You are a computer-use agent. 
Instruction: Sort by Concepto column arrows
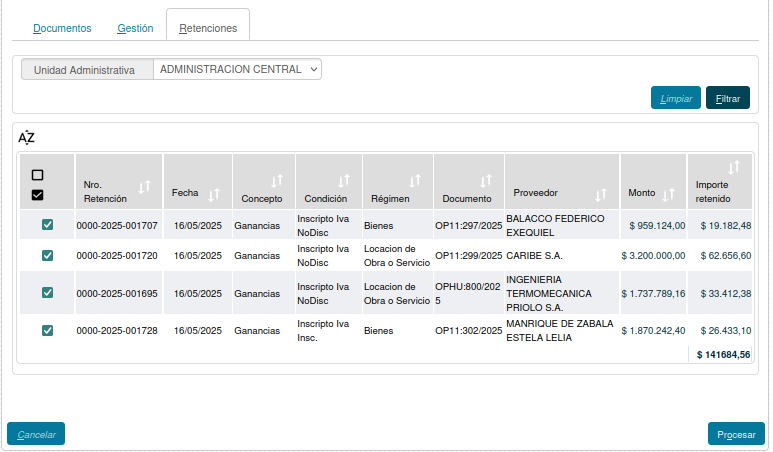click(276, 181)
